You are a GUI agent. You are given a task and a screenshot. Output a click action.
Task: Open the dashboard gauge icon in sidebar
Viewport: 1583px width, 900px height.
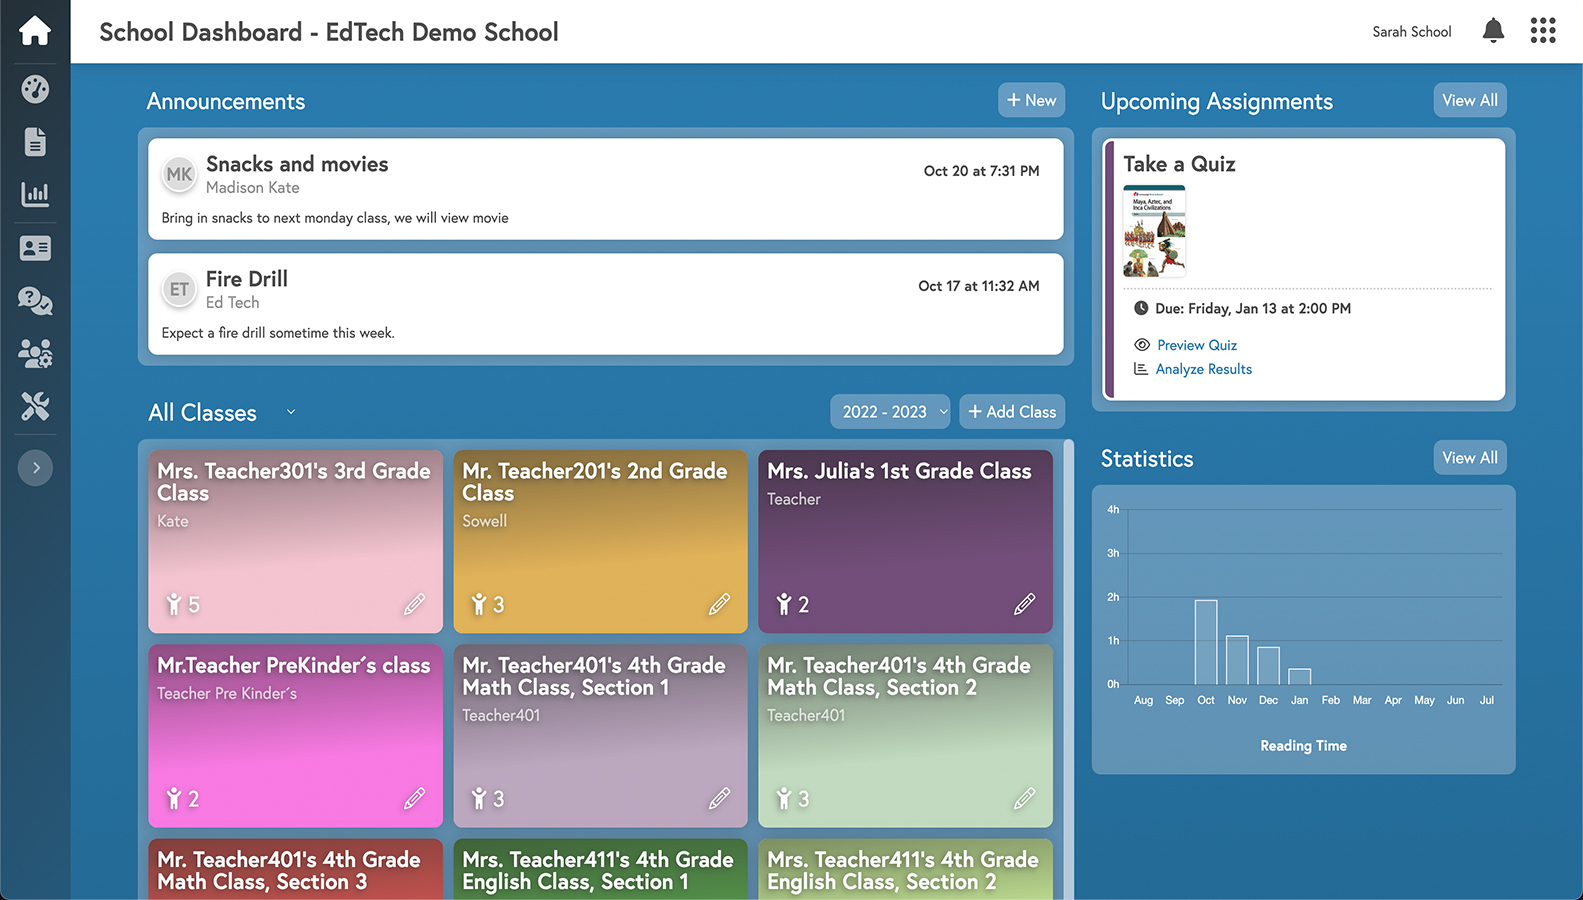35,89
